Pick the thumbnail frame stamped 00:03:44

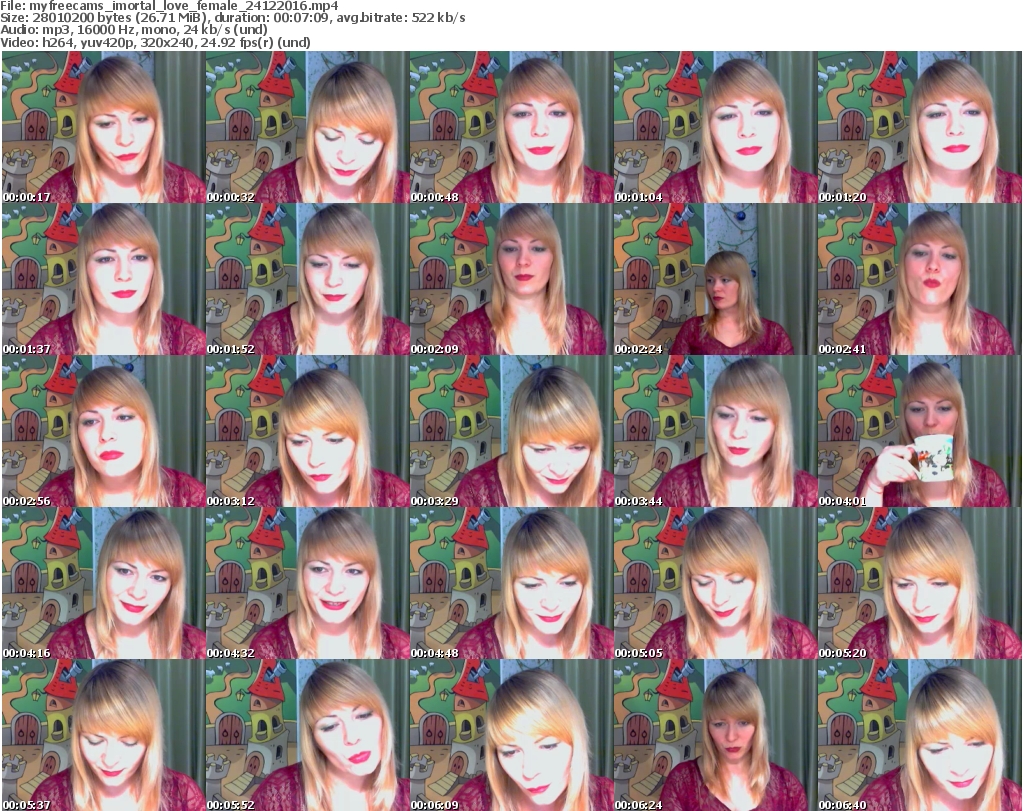(715, 432)
